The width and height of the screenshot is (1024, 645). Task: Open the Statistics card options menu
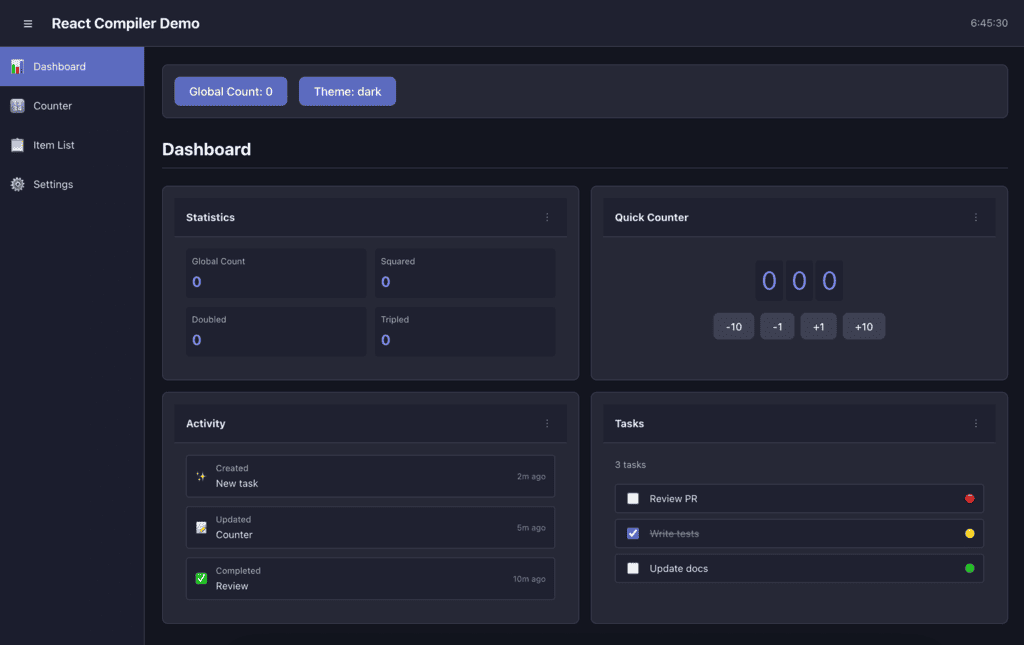(547, 218)
